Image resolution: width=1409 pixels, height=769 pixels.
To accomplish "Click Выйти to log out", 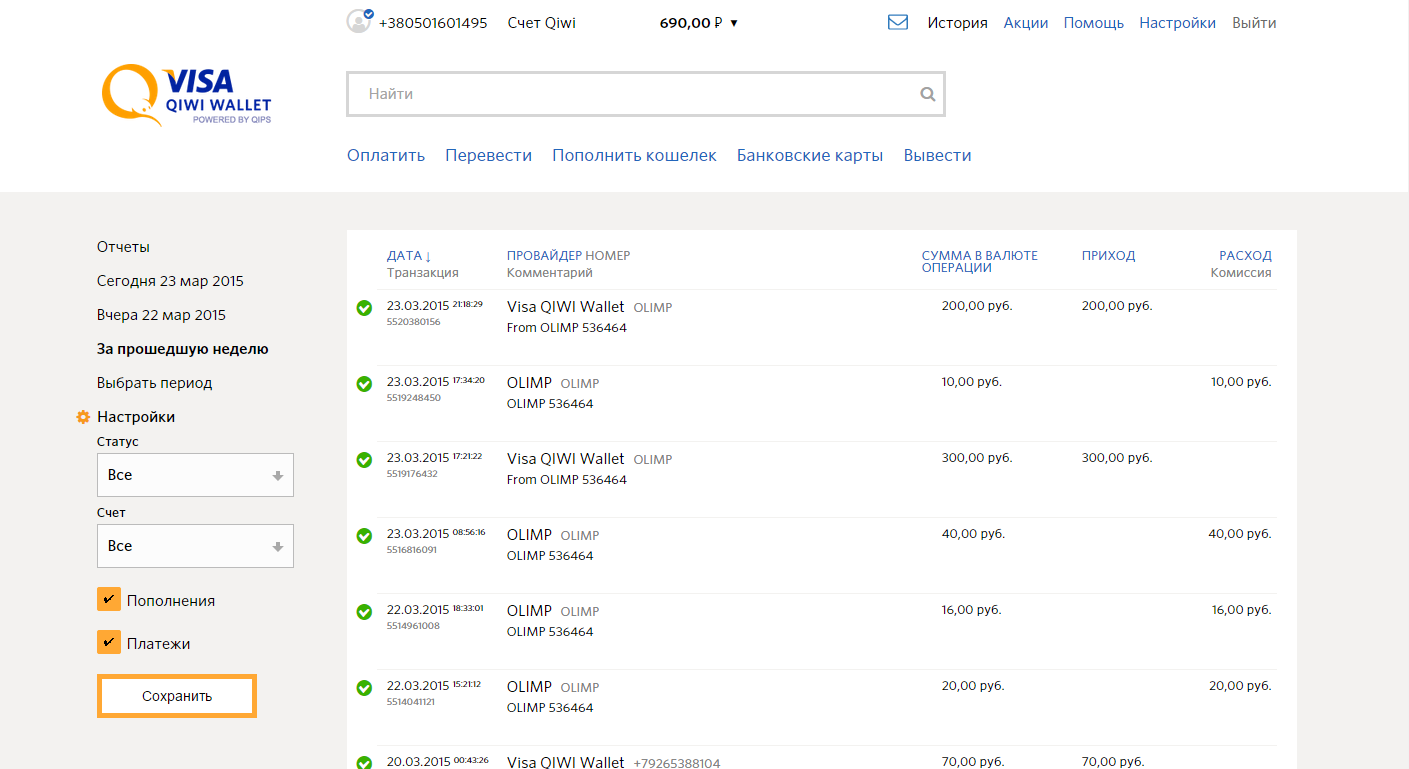I will (1254, 22).
